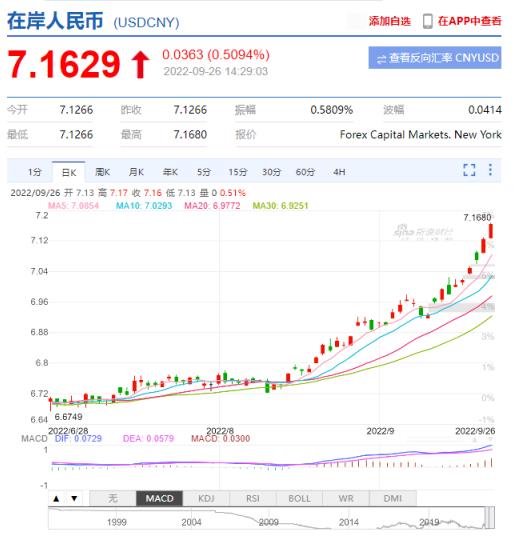515x540 pixels.
Task: Click the 2022/8 date axis label
Action: pyautogui.click(x=220, y=431)
